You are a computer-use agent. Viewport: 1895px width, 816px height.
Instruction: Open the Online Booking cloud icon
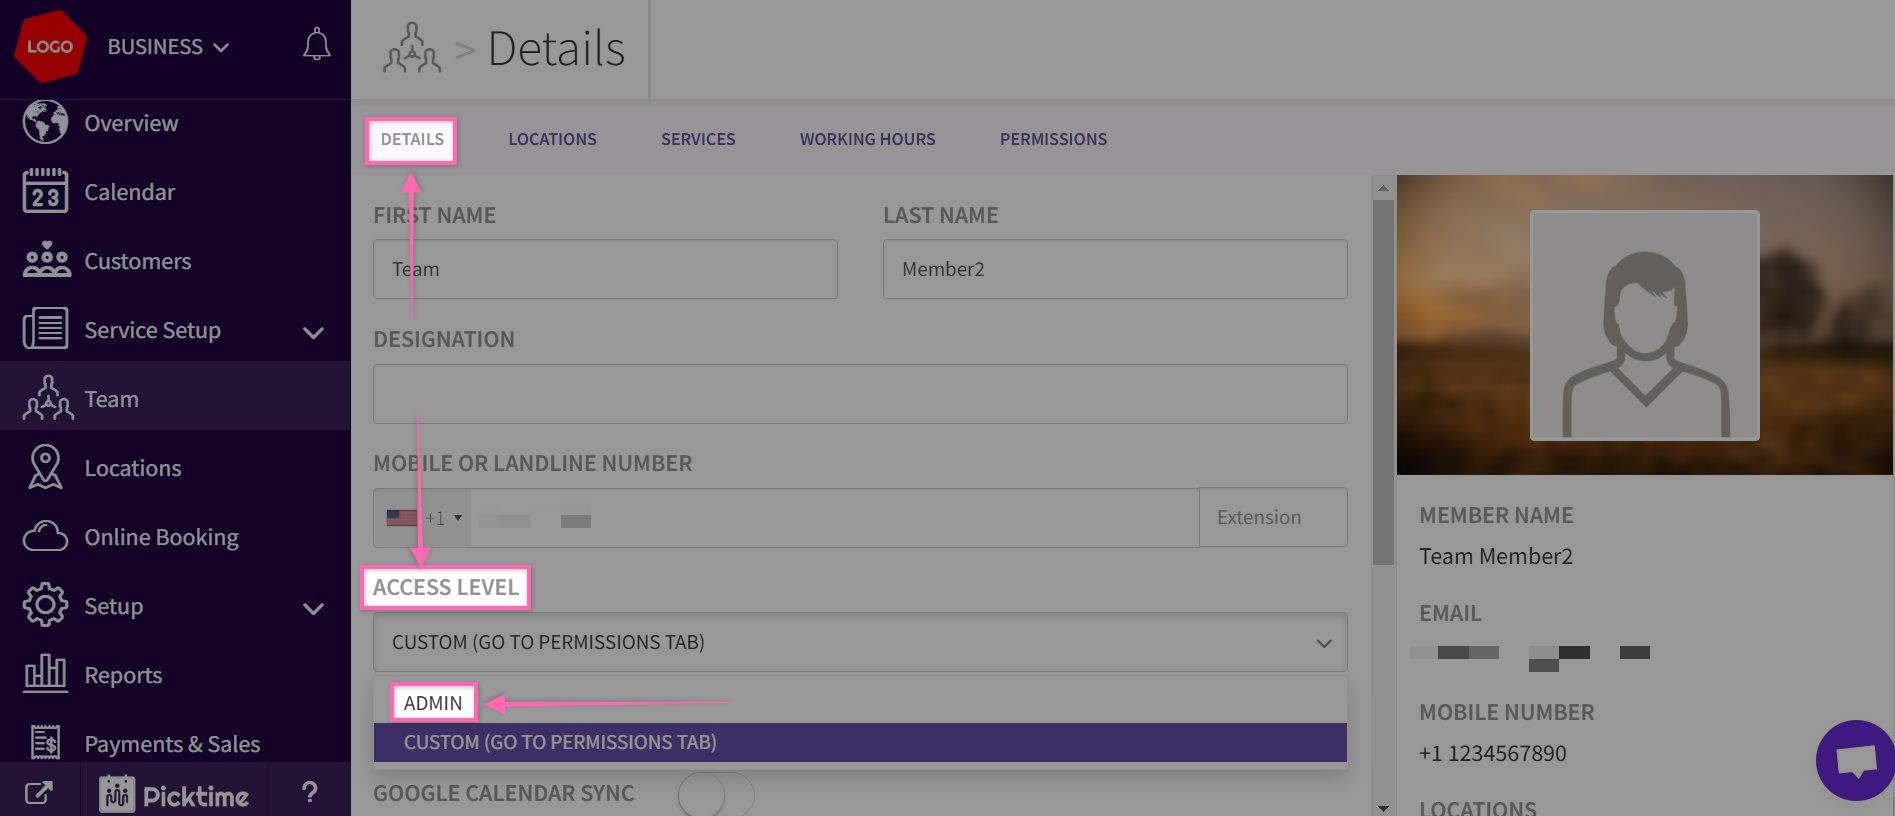click(45, 537)
